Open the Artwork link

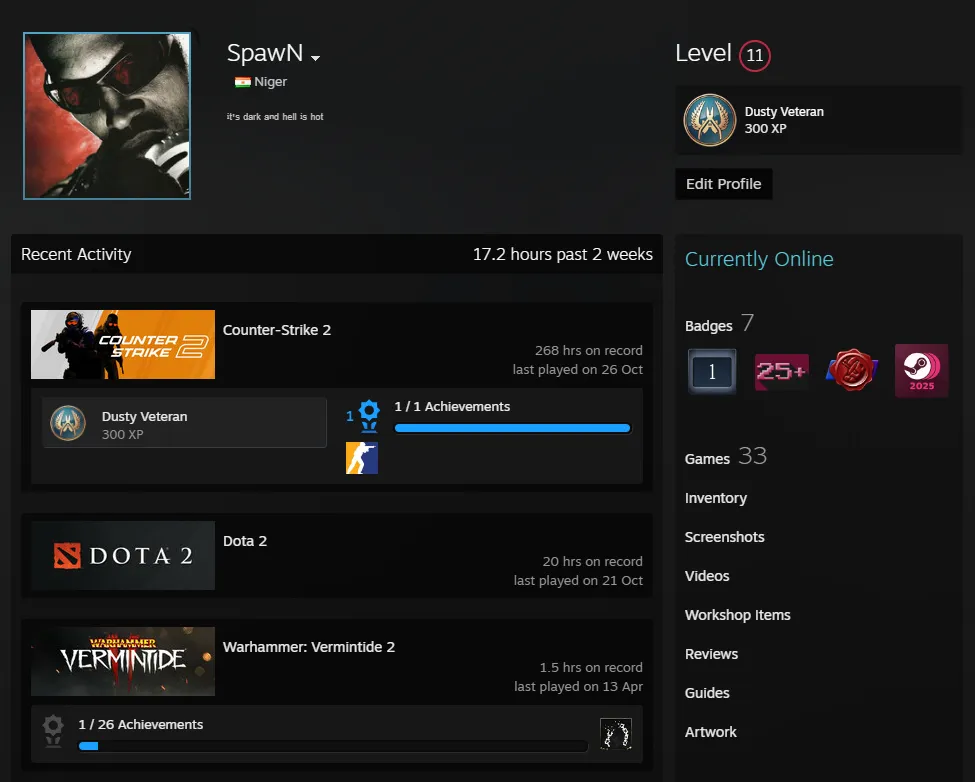711,732
